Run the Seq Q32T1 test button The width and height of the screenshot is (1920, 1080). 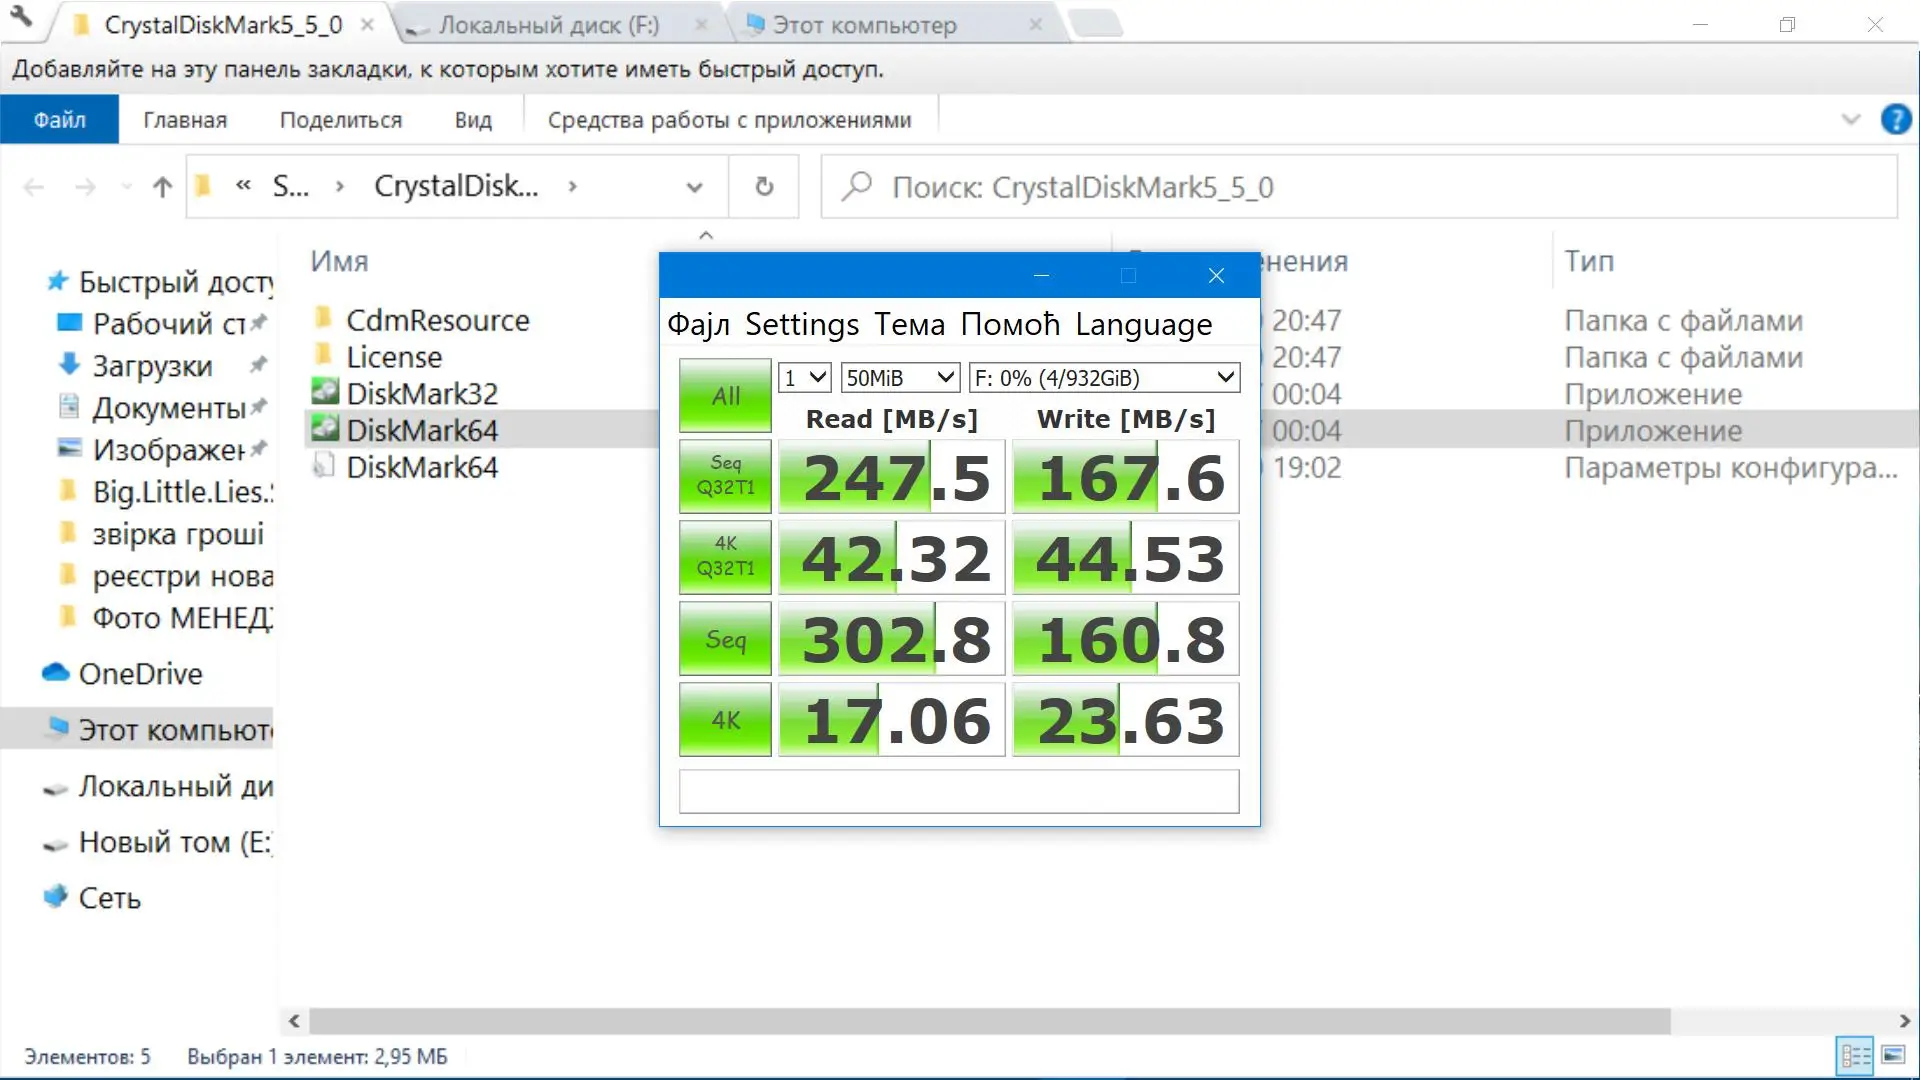[725, 476]
